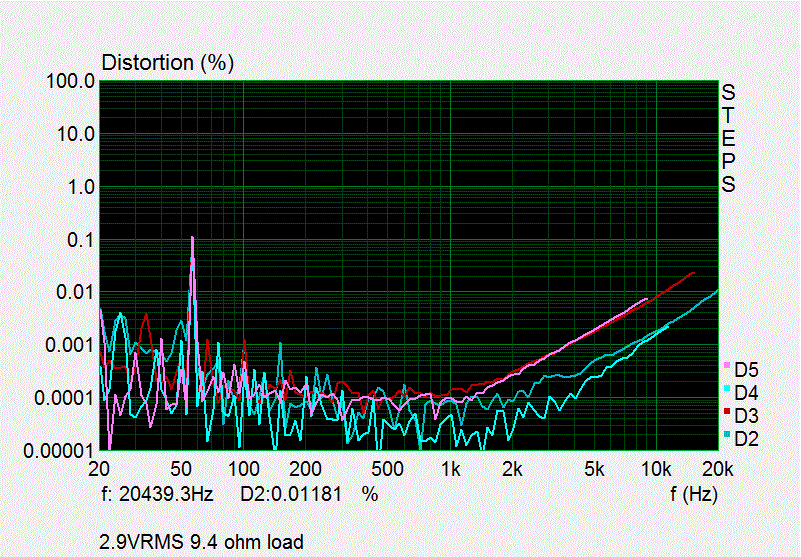Click the 0.00001 y-axis label
This screenshot has height=557, width=801.
click(x=59, y=451)
